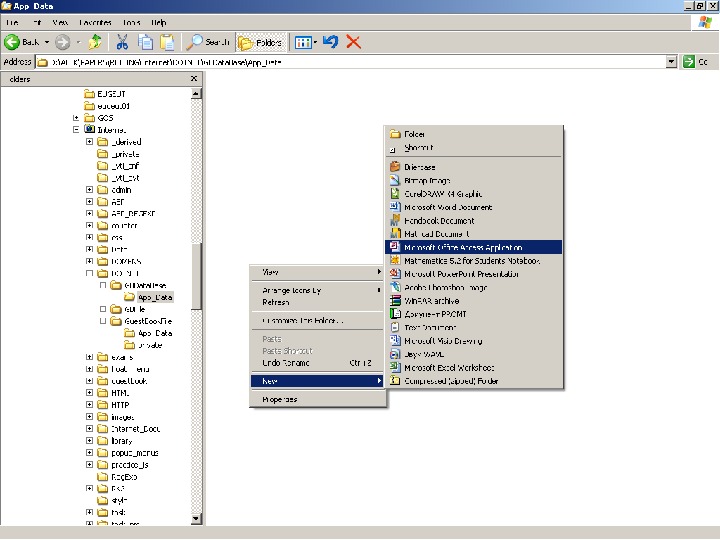Create new Microsoft Excel Worksheet
The image size is (720, 540).
[x=448, y=367]
